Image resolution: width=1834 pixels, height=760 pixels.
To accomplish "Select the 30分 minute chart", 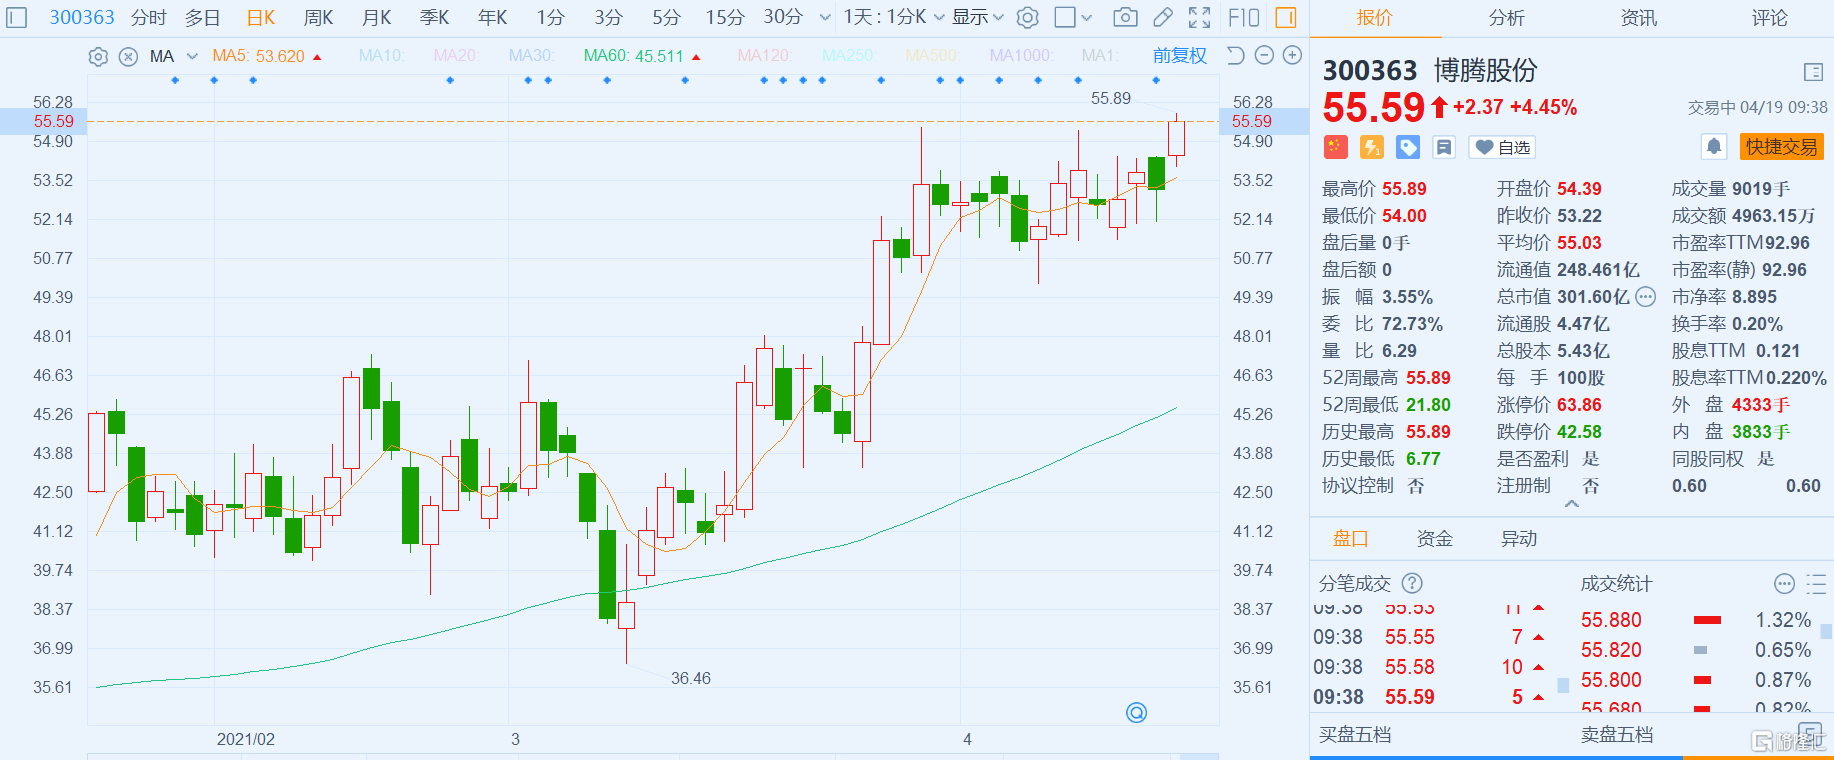I will coord(783,17).
